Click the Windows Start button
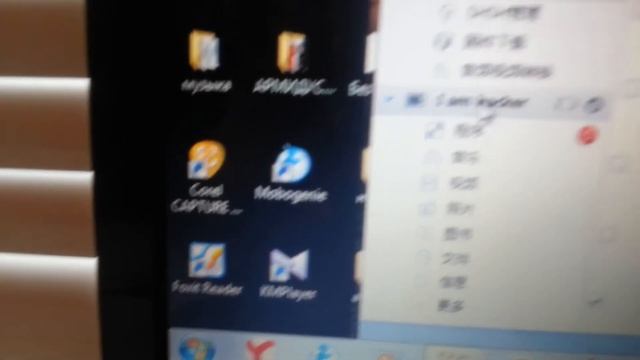This screenshot has width=640, height=360. coord(197,350)
